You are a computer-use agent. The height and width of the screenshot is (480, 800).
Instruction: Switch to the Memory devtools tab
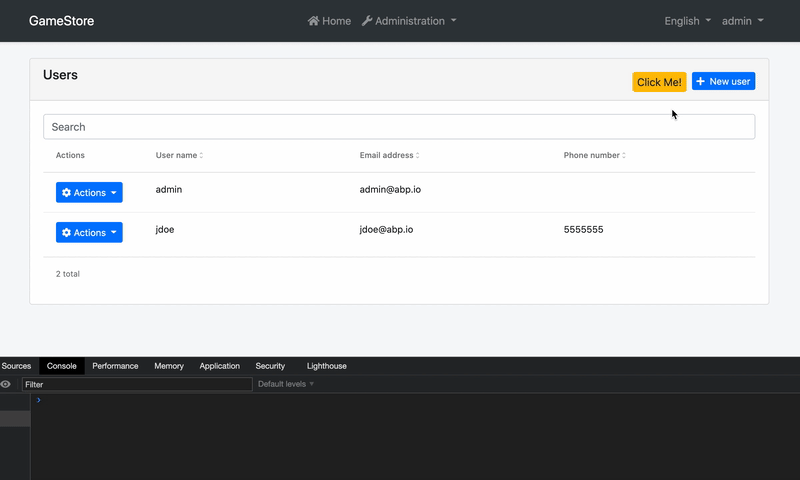tap(169, 366)
